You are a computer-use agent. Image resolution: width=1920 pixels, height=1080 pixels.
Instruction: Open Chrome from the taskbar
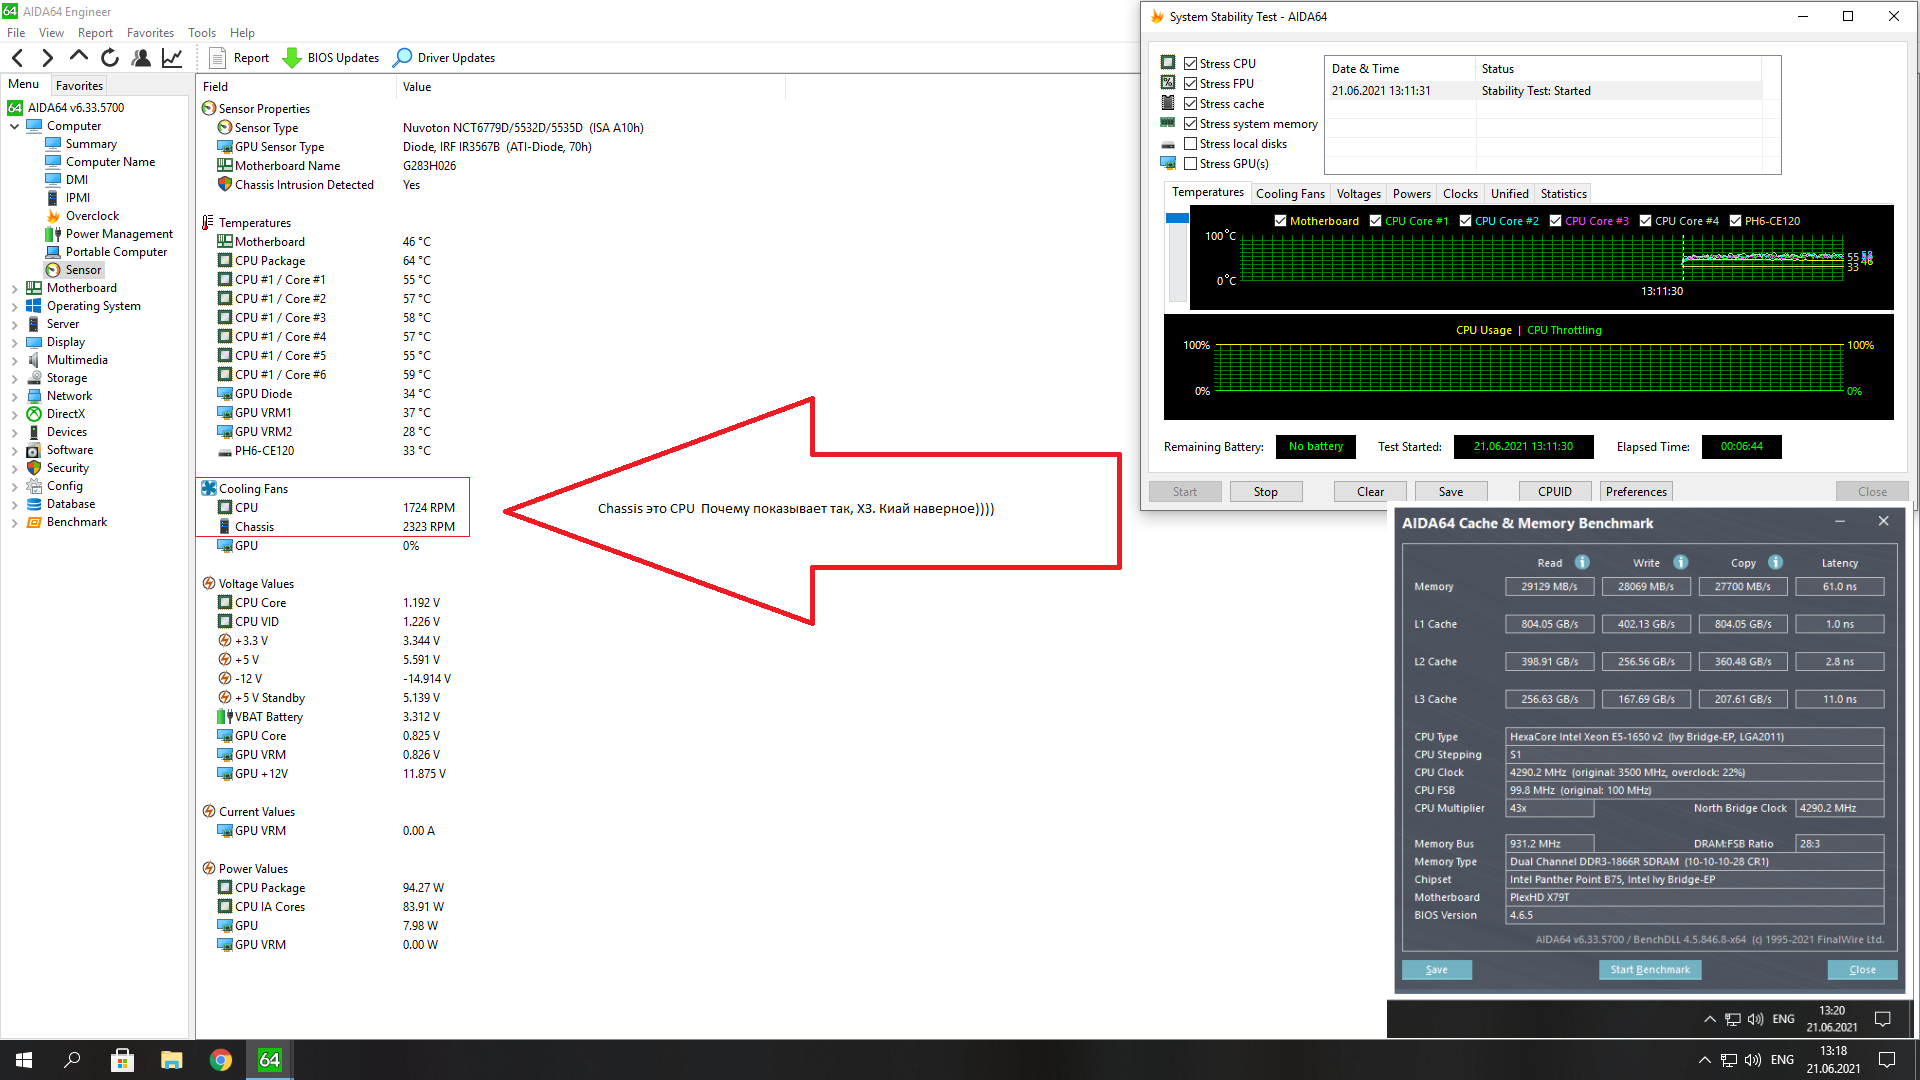(220, 1060)
